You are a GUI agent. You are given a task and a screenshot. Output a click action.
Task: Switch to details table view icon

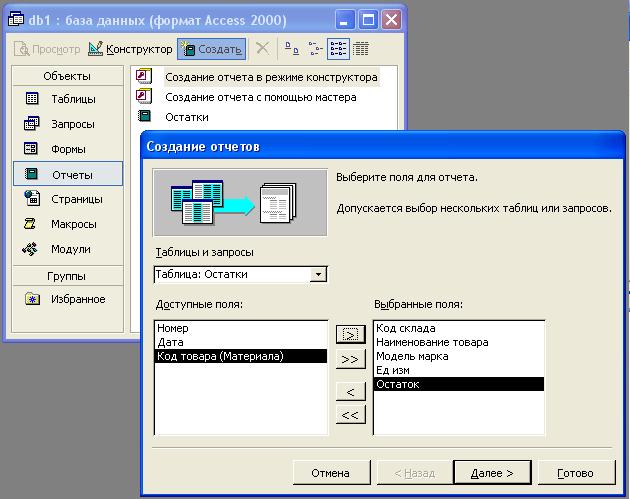tap(361, 49)
